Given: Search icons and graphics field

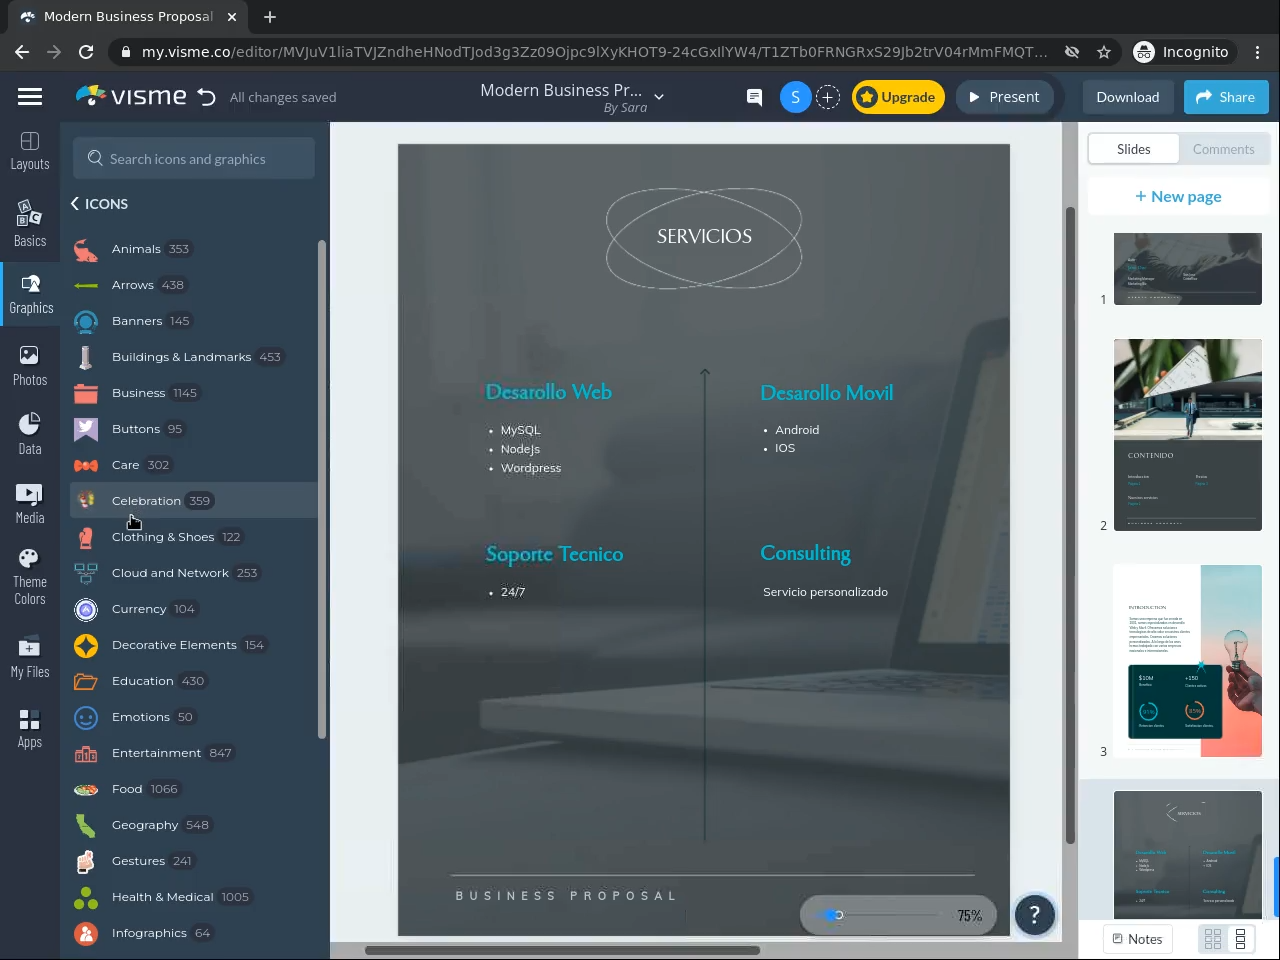Looking at the screenshot, I should pyautogui.click(x=194, y=159).
